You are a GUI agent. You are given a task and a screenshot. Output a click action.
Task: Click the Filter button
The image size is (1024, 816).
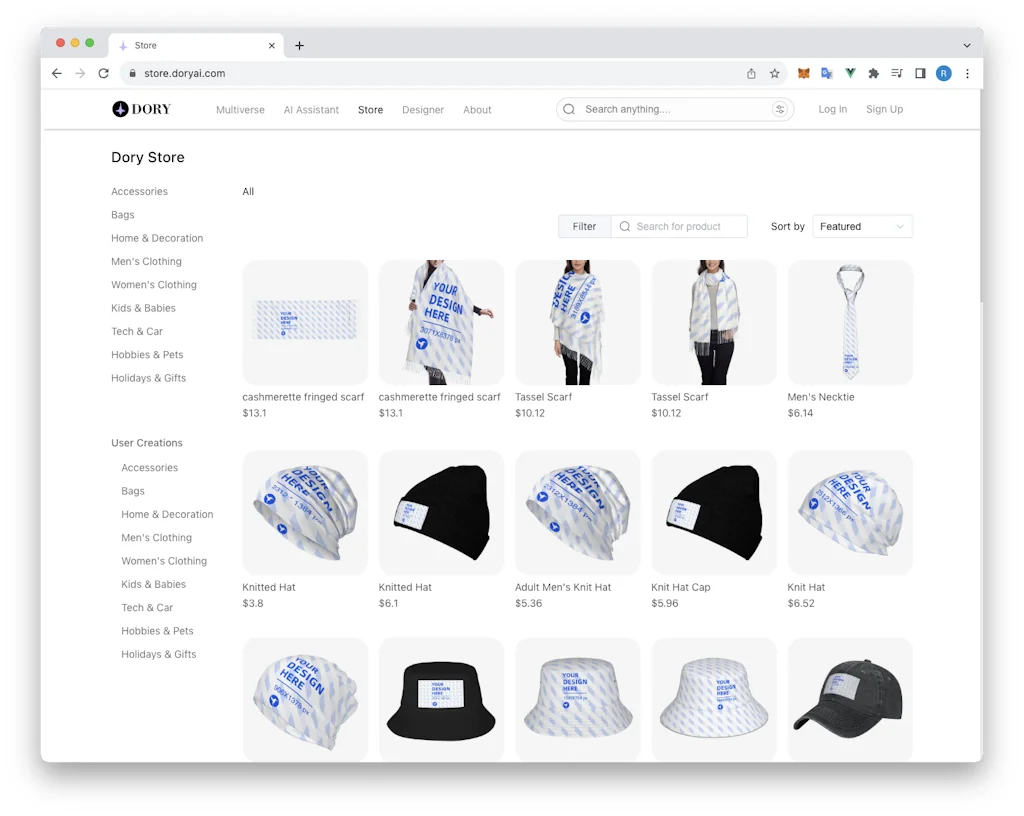(584, 227)
